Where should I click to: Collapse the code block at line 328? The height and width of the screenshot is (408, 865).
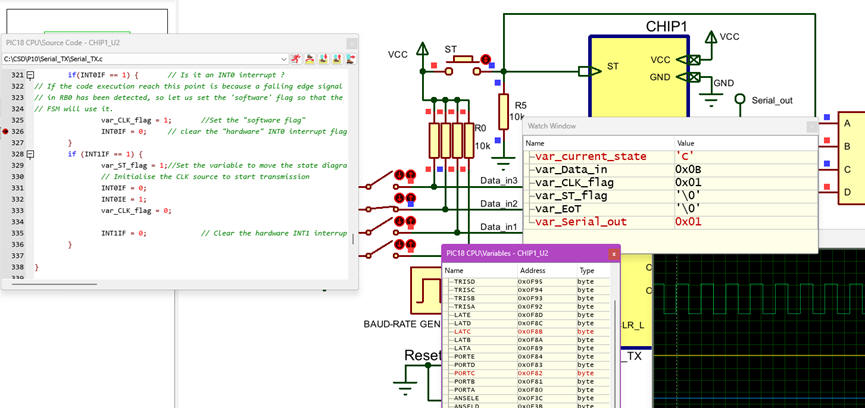[x=30, y=154]
